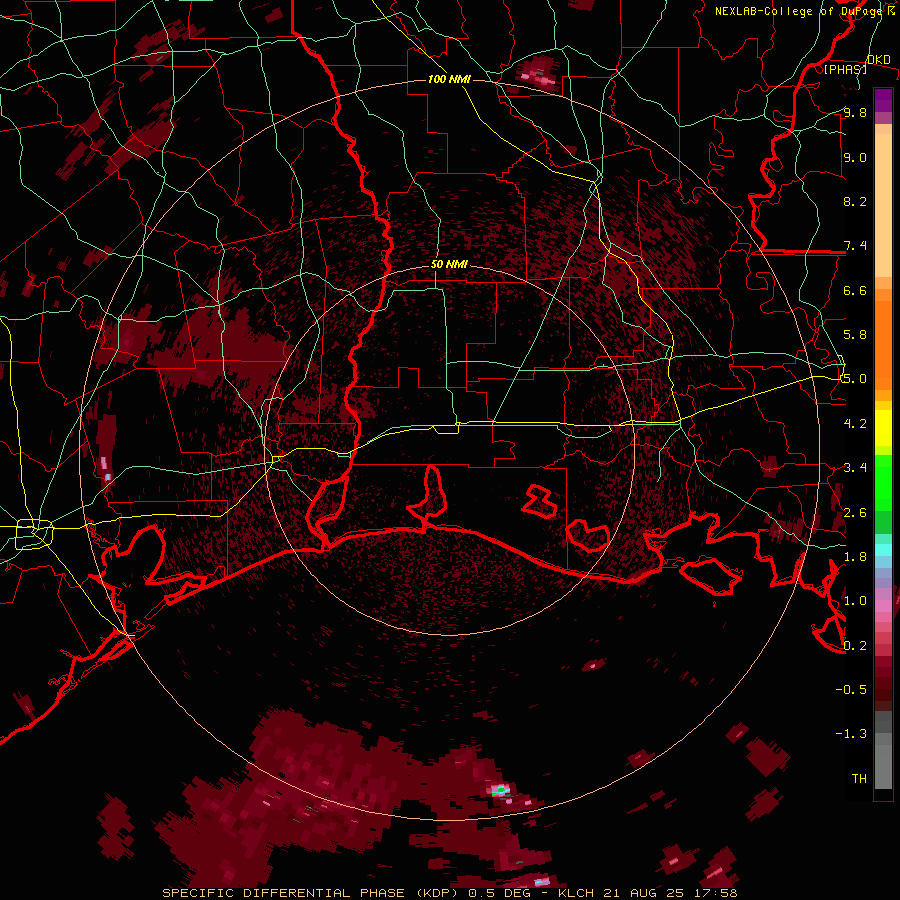Click the 5.0 scale label
This screenshot has width=900, height=900.
coord(855,379)
